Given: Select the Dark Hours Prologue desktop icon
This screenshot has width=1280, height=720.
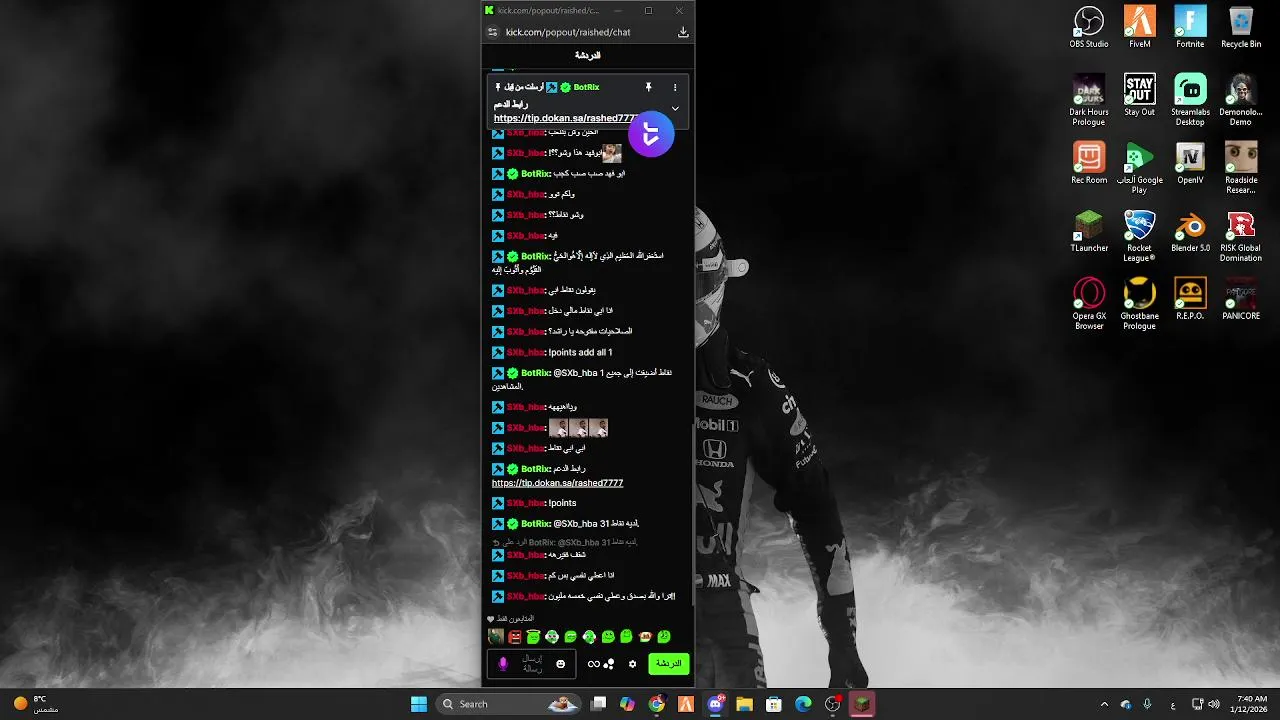Looking at the screenshot, I should [1089, 100].
